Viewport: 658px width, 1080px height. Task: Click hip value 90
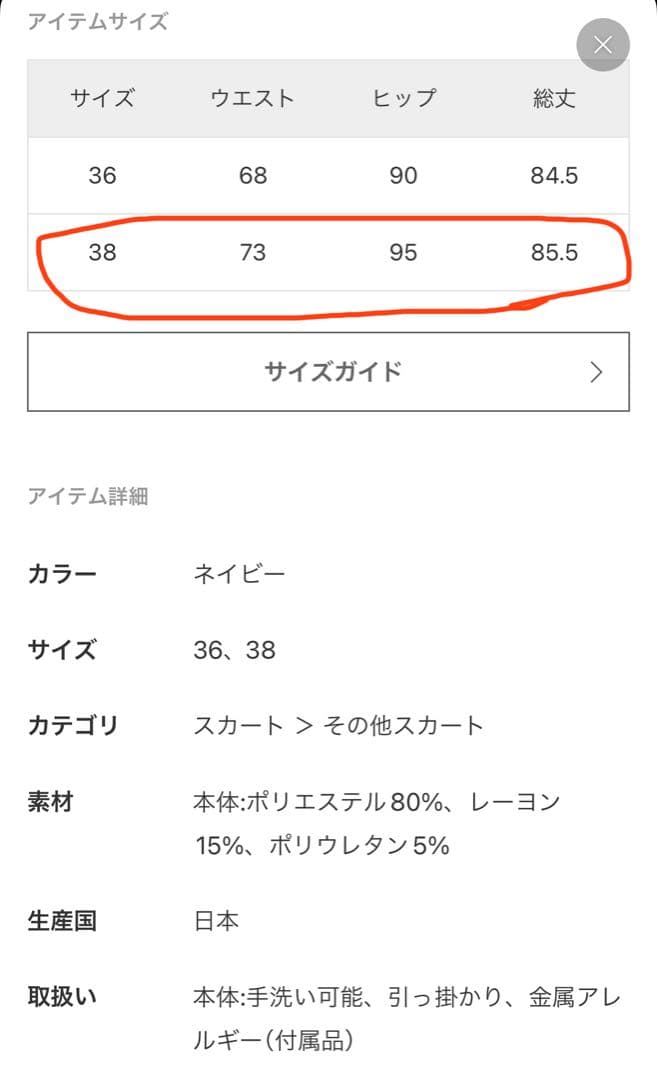point(403,176)
